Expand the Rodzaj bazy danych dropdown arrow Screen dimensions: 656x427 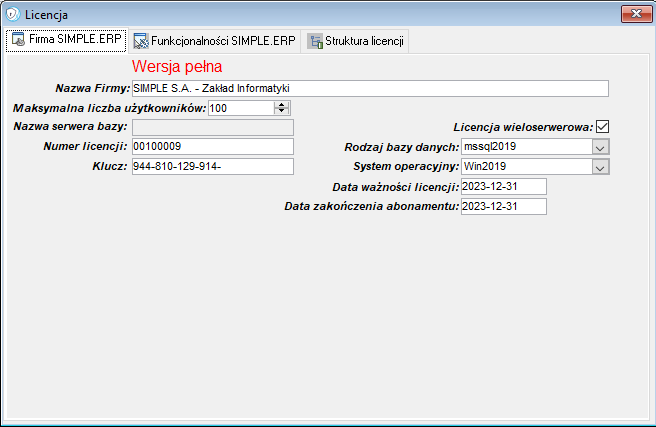(x=600, y=147)
